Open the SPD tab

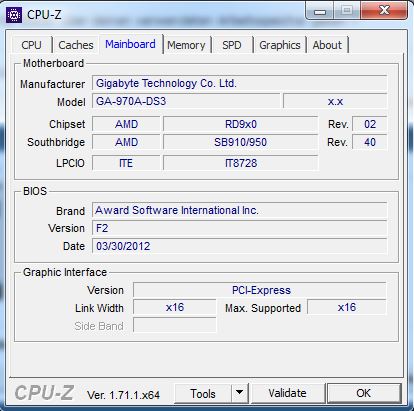click(x=232, y=45)
